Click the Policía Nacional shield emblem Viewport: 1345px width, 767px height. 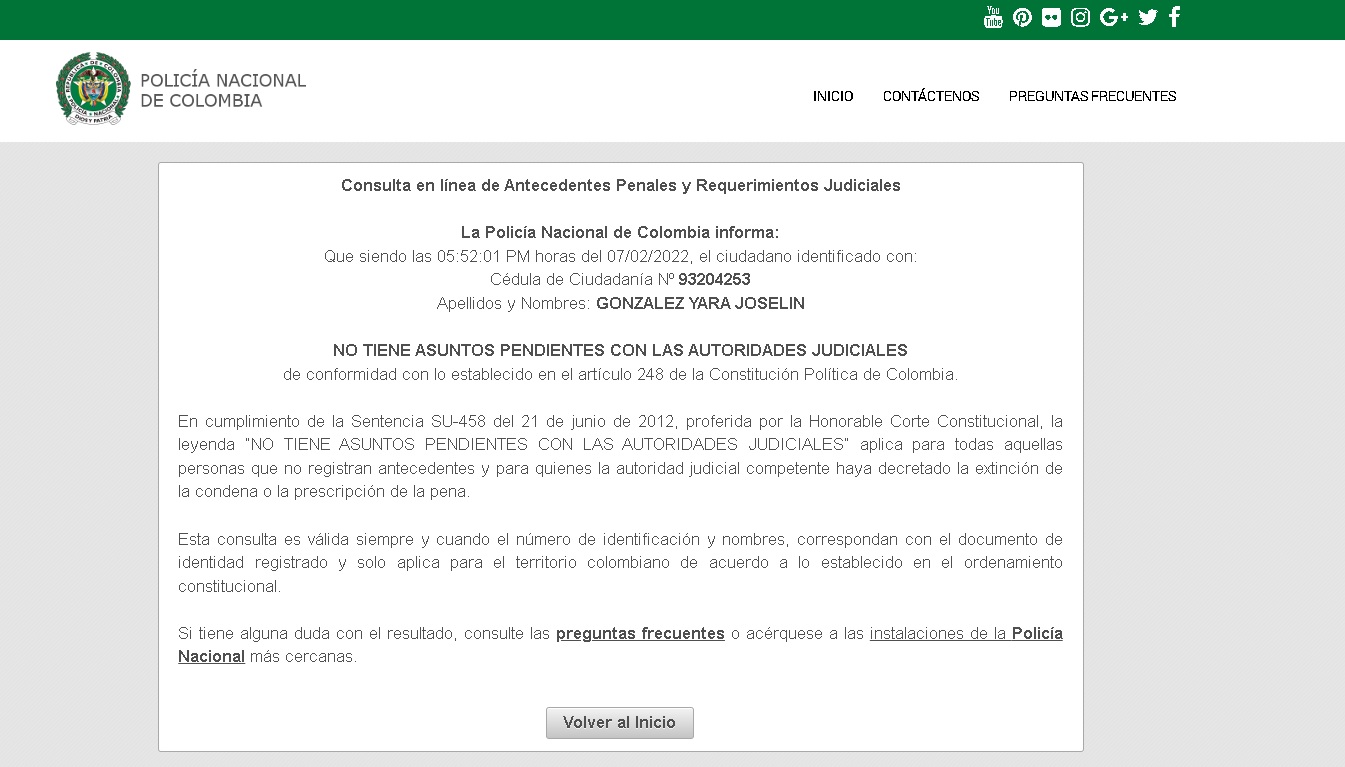tap(93, 89)
